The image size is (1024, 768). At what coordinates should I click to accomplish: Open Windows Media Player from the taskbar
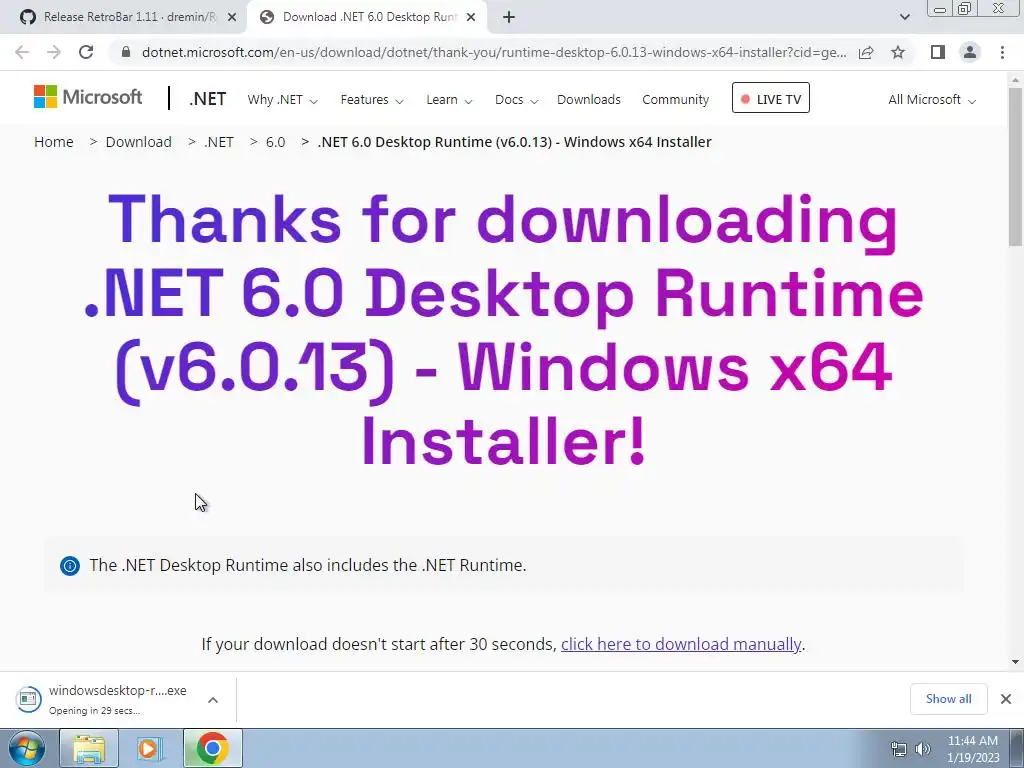pyautogui.click(x=150, y=748)
